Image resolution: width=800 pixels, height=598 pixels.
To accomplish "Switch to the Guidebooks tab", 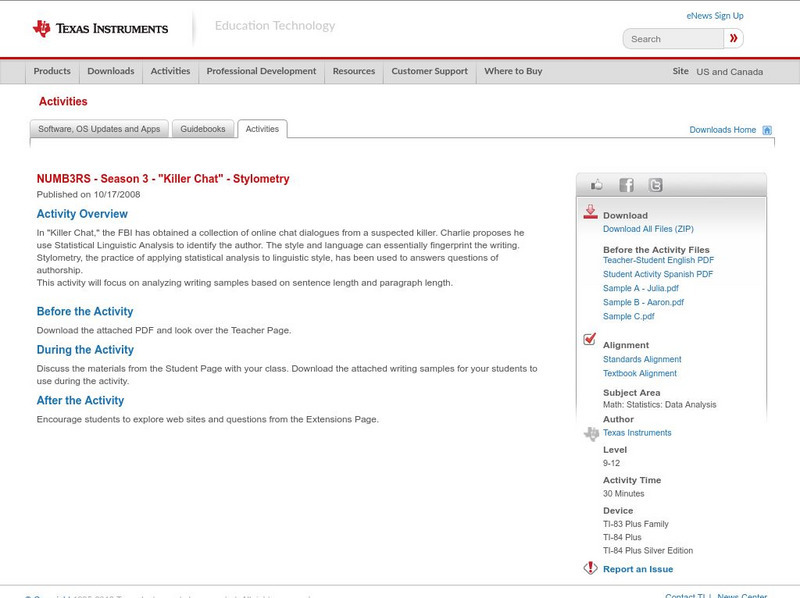I will point(203,129).
